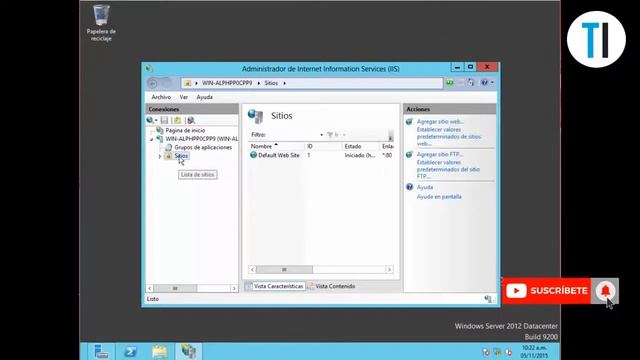Open the Ver menu
The height and width of the screenshot is (360, 640).
click(184, 97)
